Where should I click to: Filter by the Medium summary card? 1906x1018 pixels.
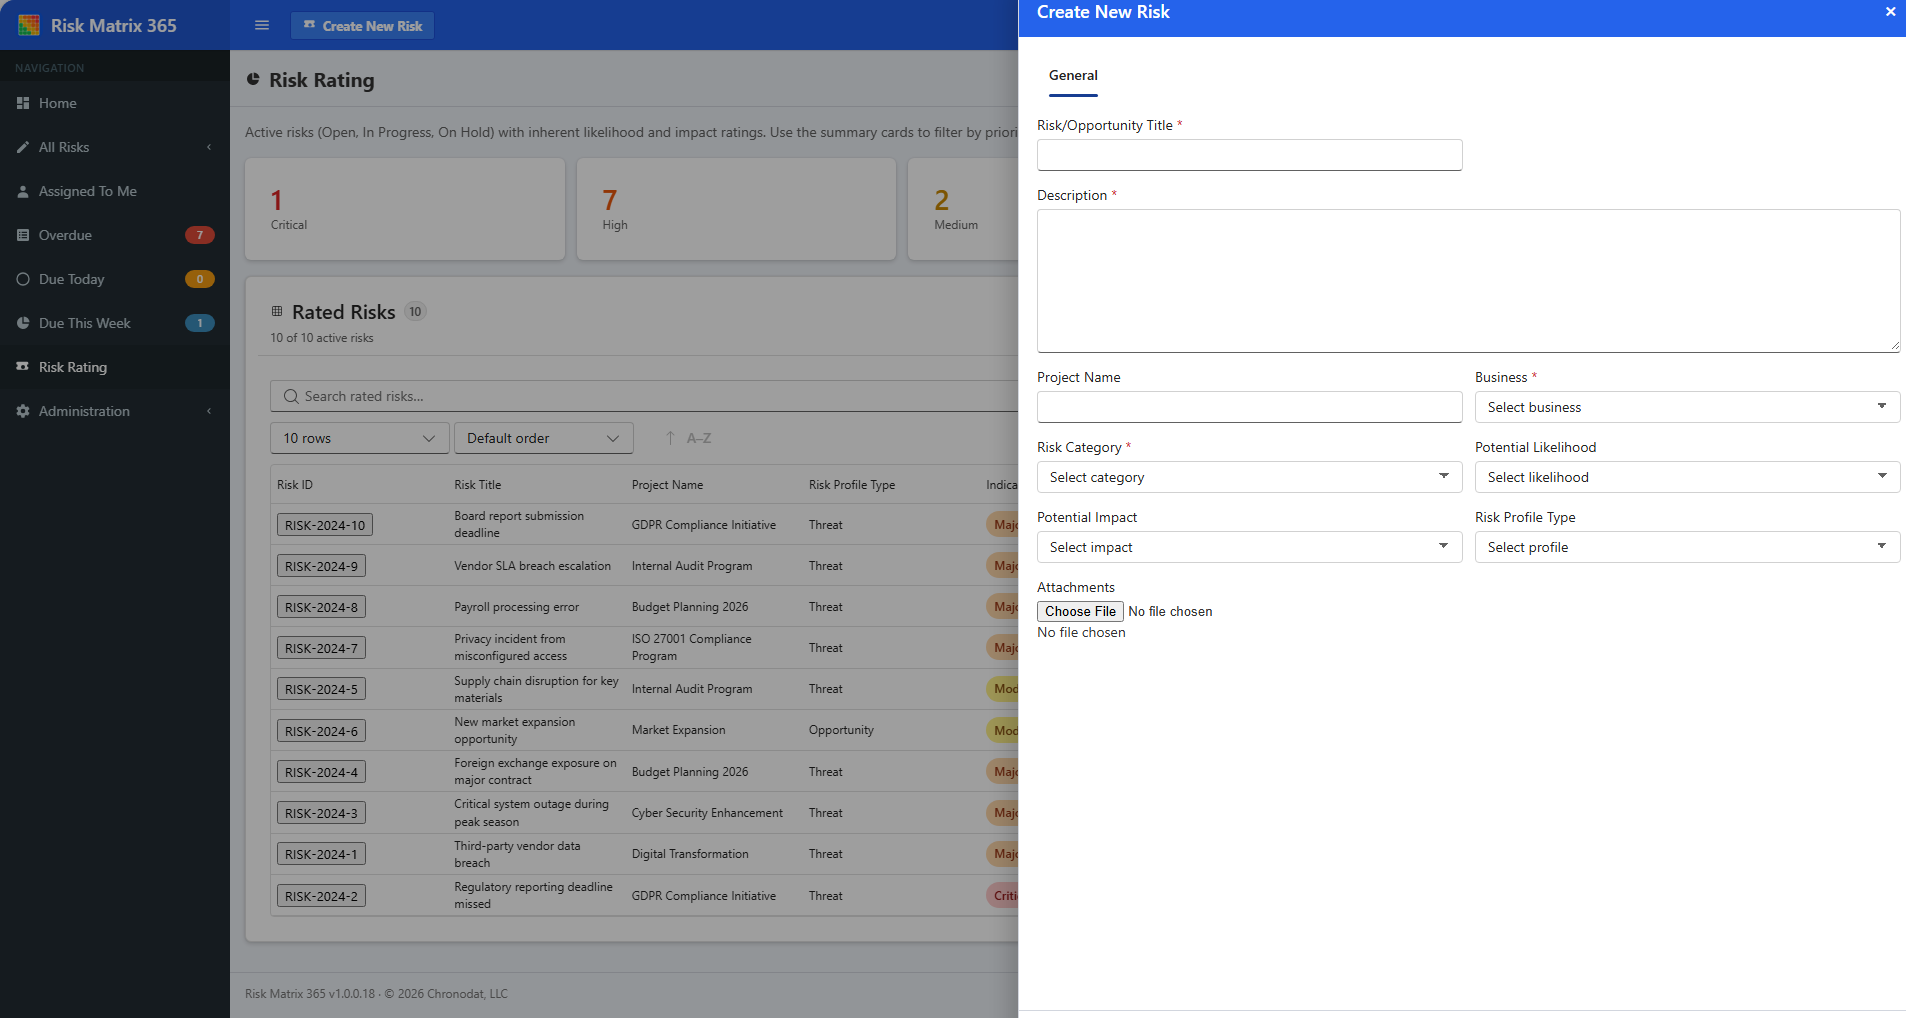click(x=963, y=209)
